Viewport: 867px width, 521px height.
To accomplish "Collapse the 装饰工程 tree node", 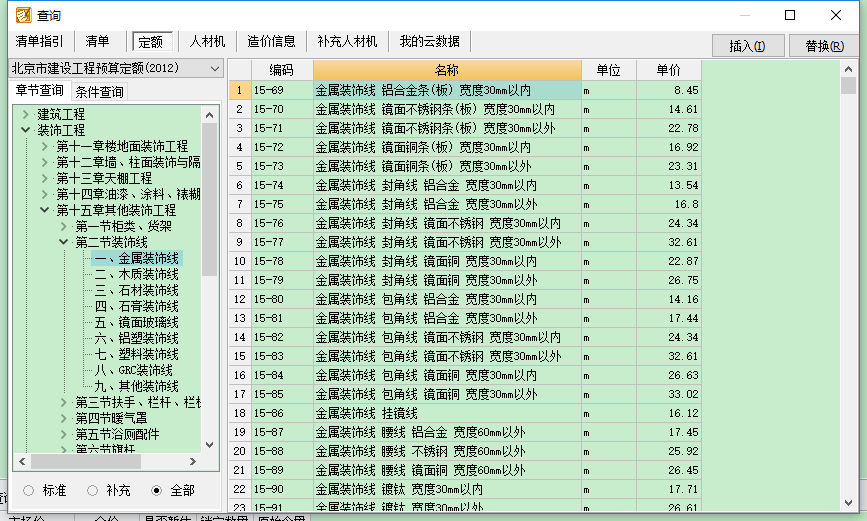I will 25,130.
